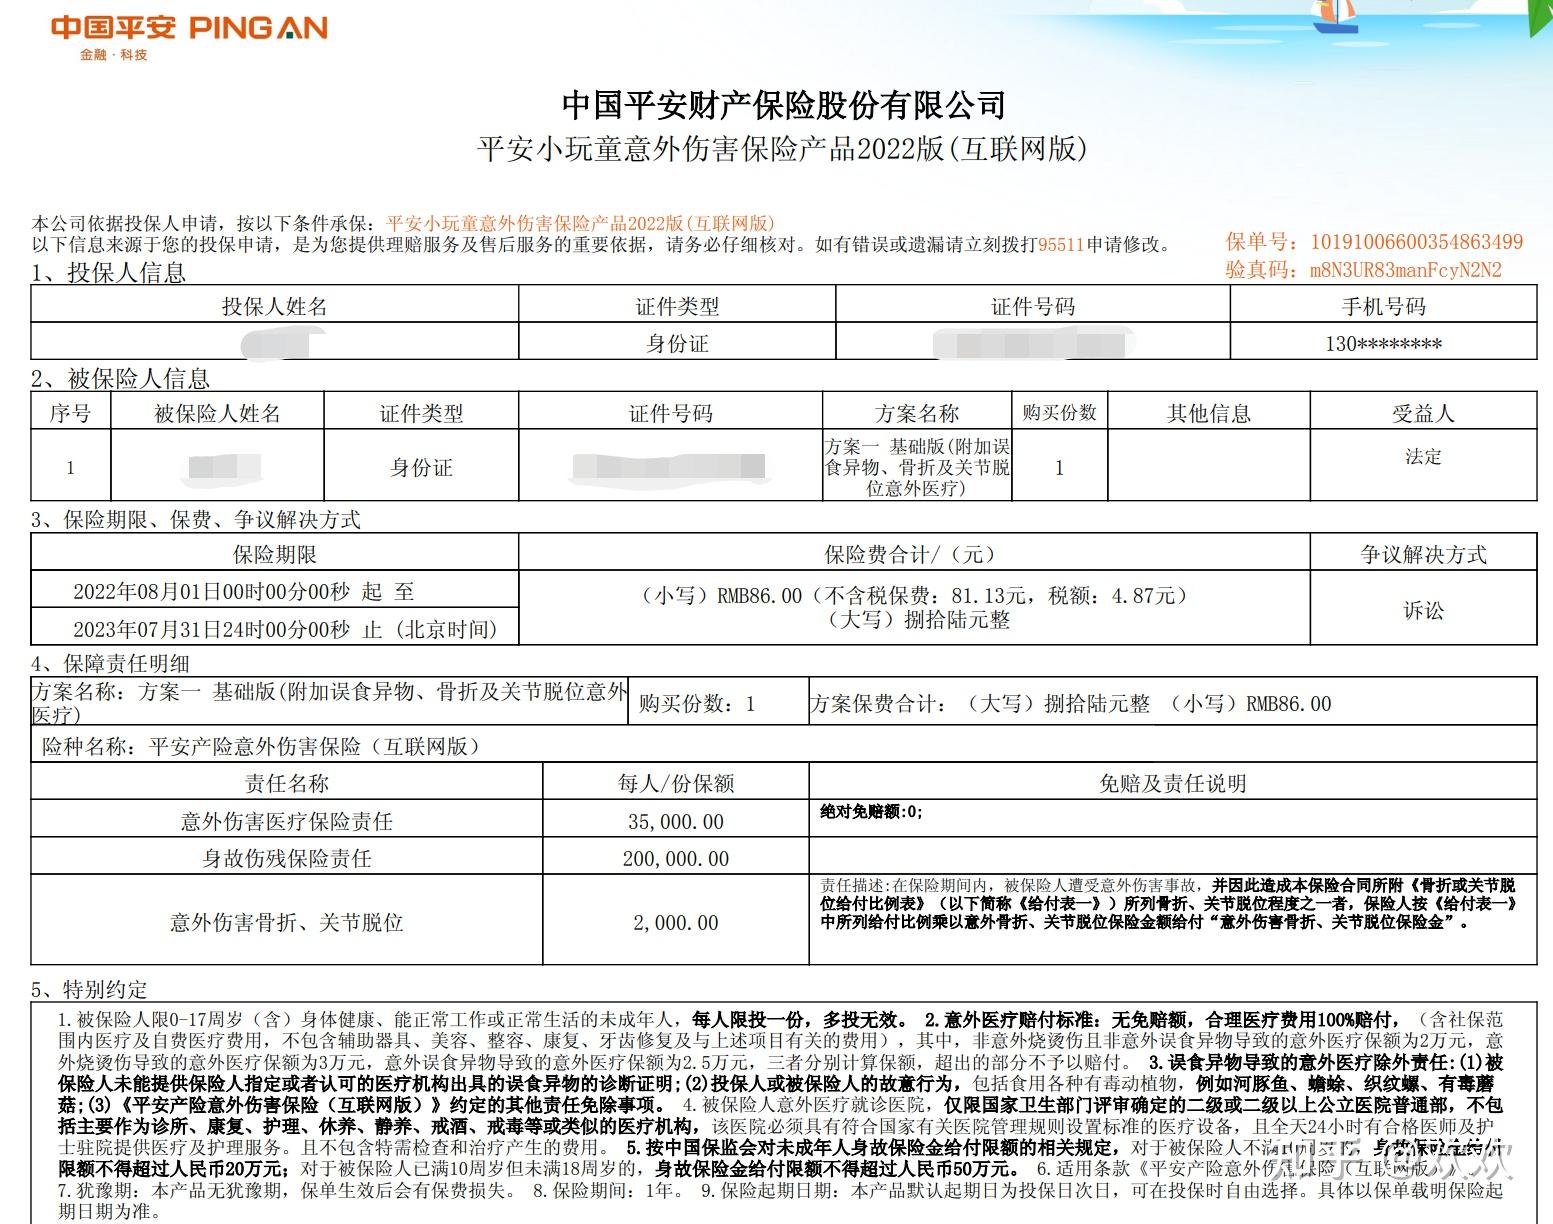
Task: Click 意外伤害医疗保险责任 row label
Action: 287,821
